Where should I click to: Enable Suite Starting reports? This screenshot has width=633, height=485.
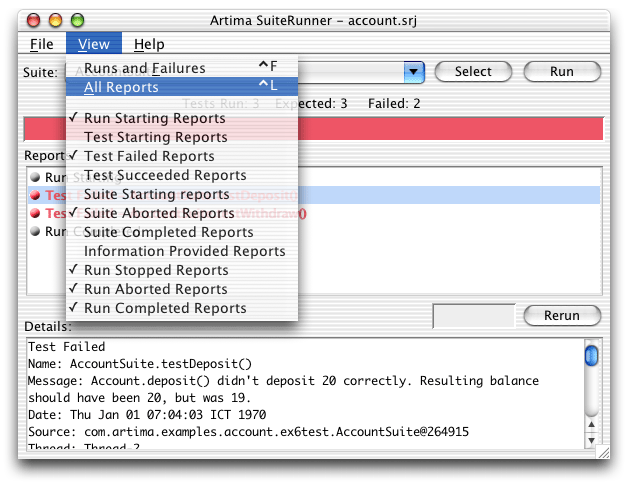[182, 194]
